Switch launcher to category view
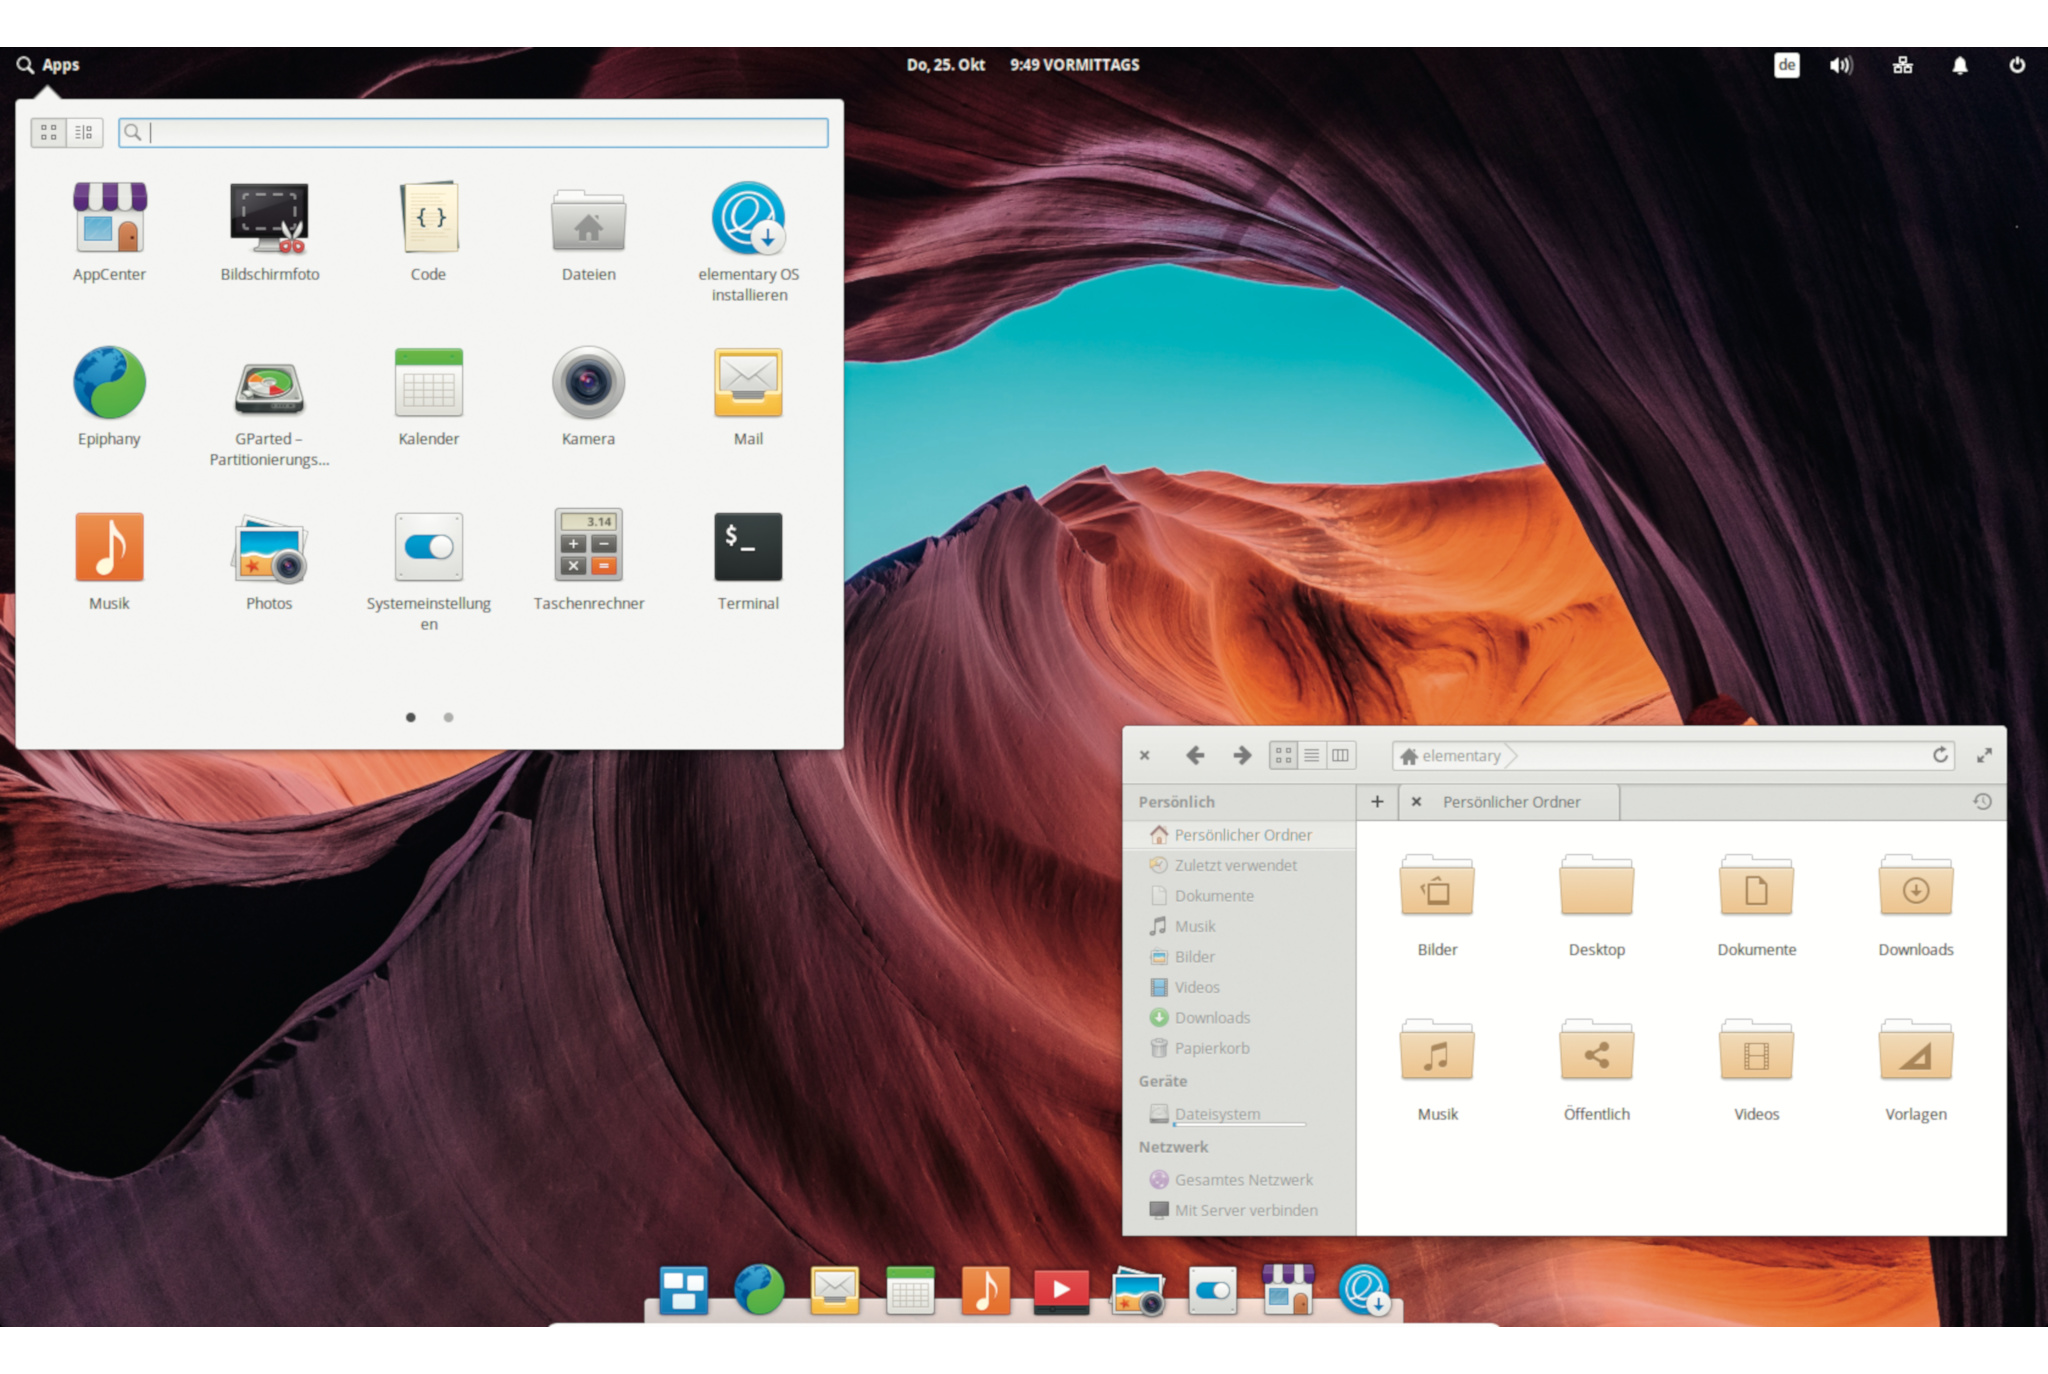Viewport: 2048px width, 1374px height. point(84,132)
